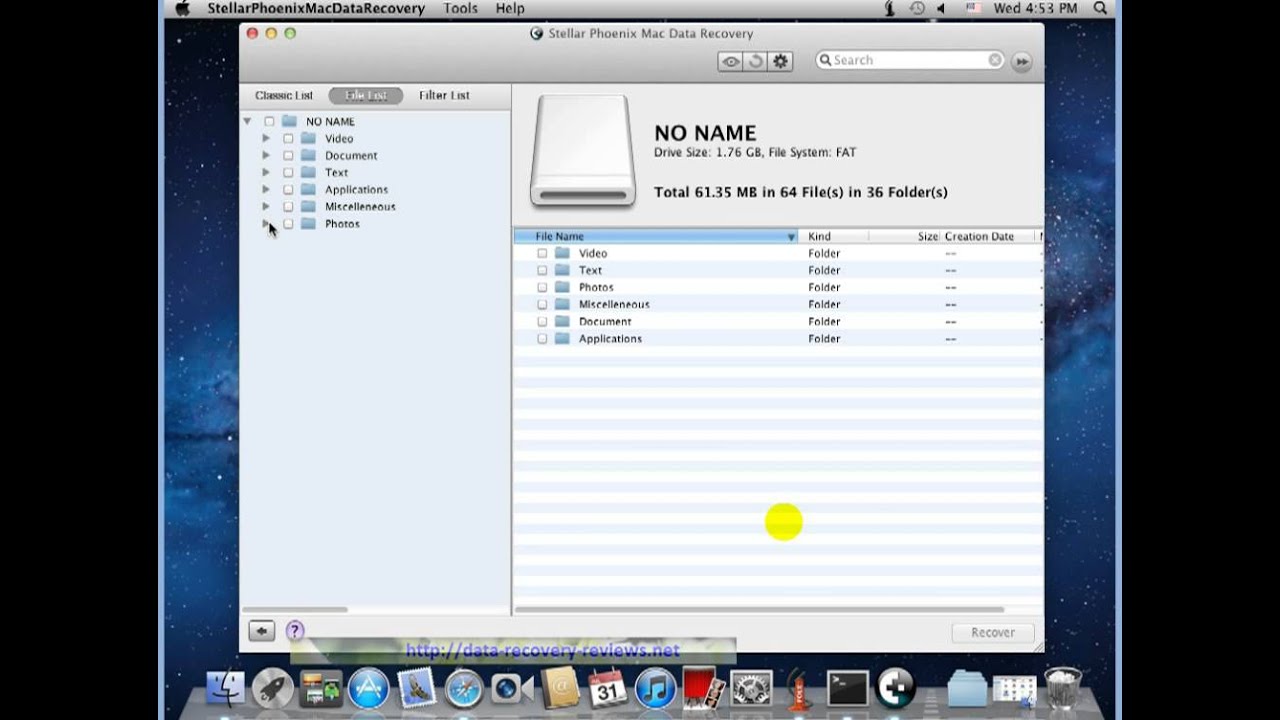Click the eye preview toolbar icon

point(731,61)
